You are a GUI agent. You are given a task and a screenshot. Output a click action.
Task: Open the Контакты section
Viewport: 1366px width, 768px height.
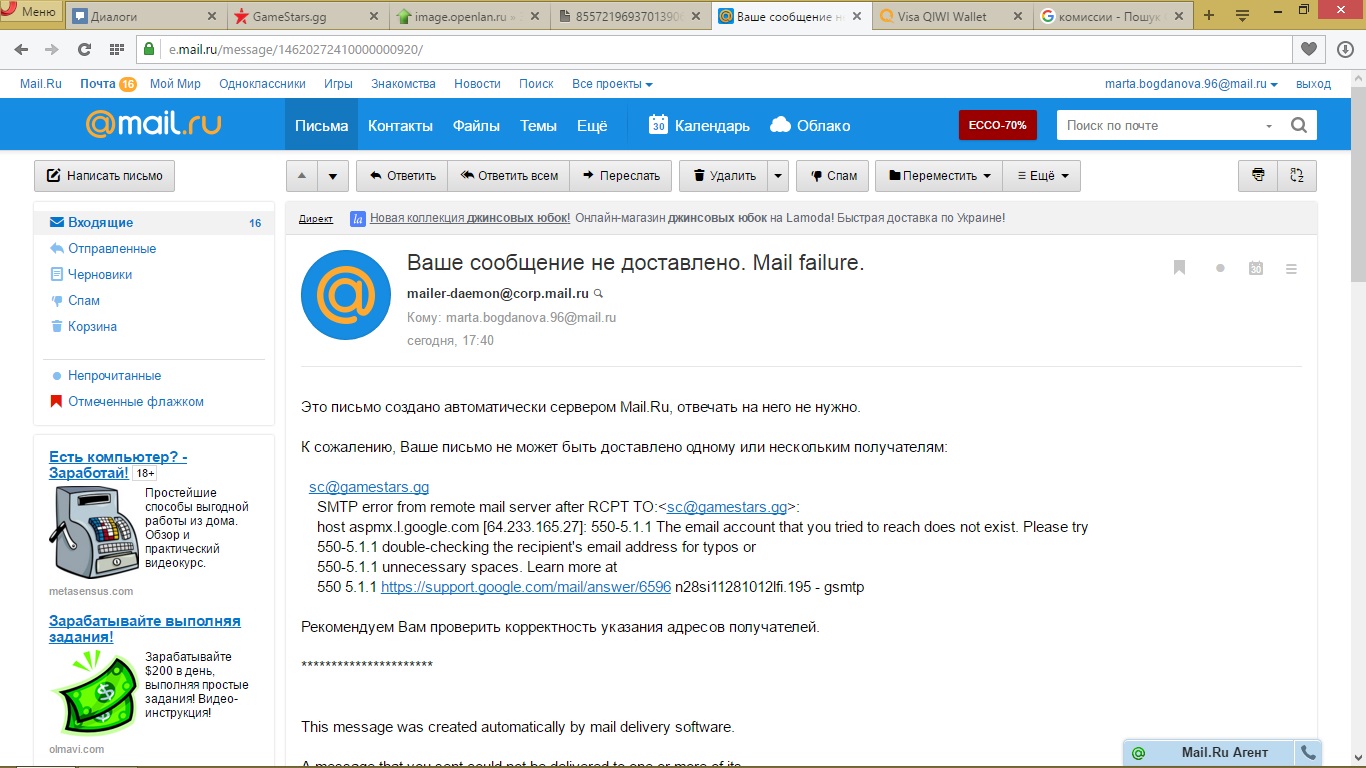(x=400, y=125)
